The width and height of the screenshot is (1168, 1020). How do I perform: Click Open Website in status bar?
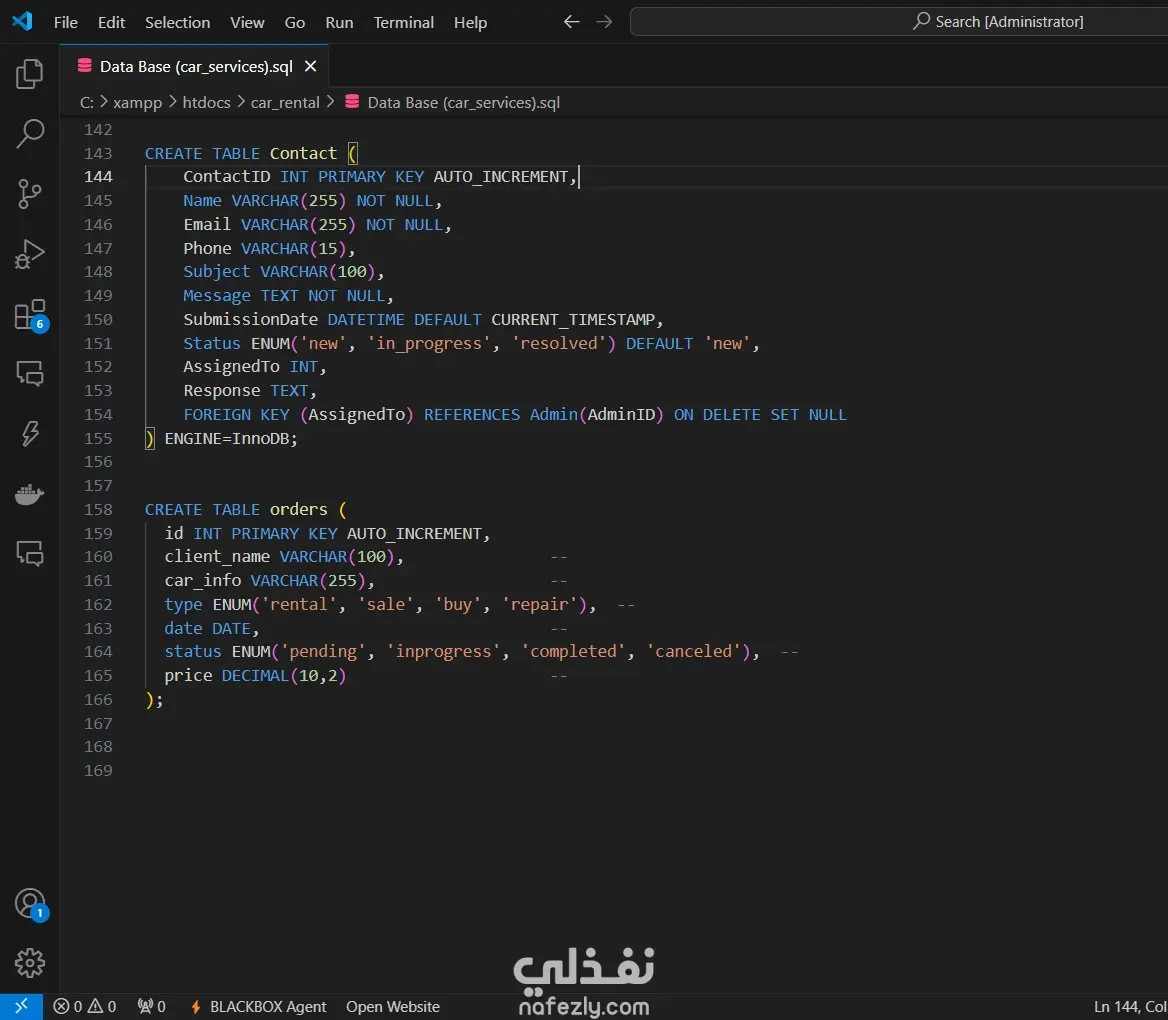(393, 1007)
